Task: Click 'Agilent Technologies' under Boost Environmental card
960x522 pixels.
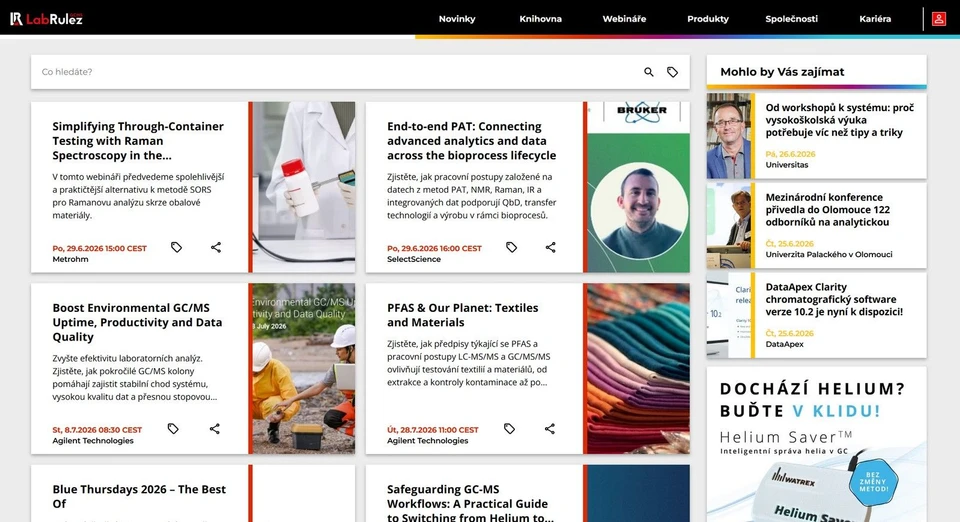Action: (x=93, y=441)
